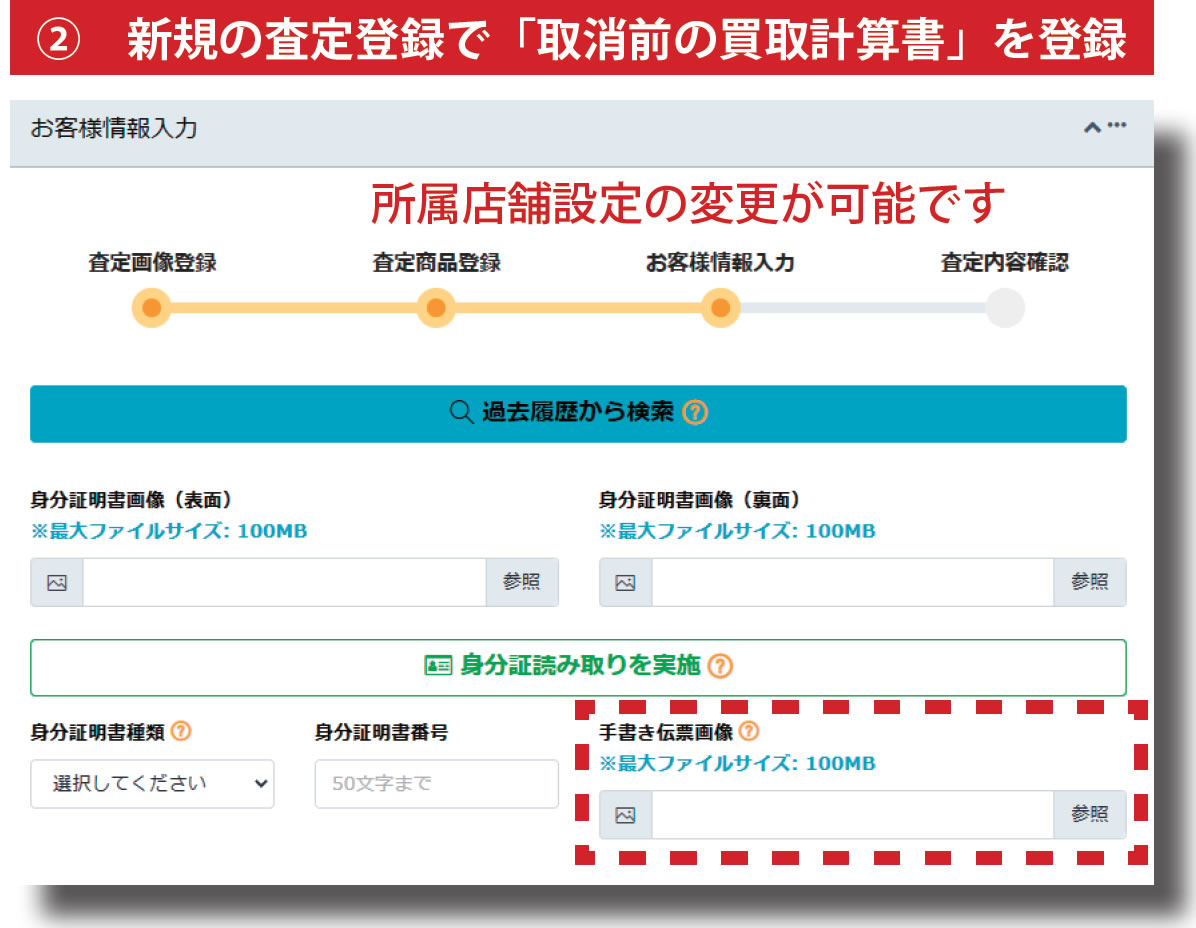The height and width of the screenshot is (928, 1196).
Task: Jump to the 査定商品登録 step
Action: pyautogui.click(x=436, y=308)
